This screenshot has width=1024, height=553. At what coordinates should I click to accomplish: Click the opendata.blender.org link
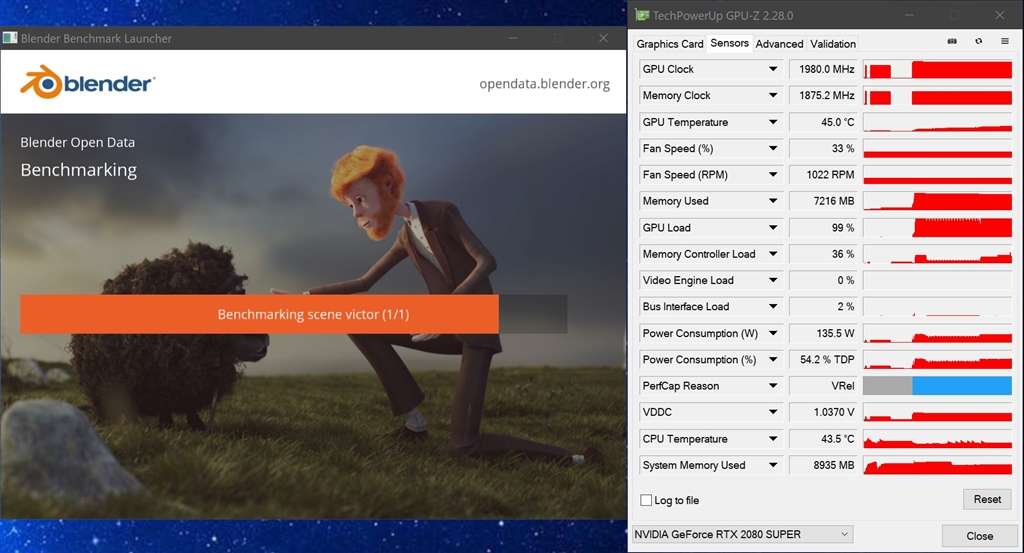pos(544,84)
